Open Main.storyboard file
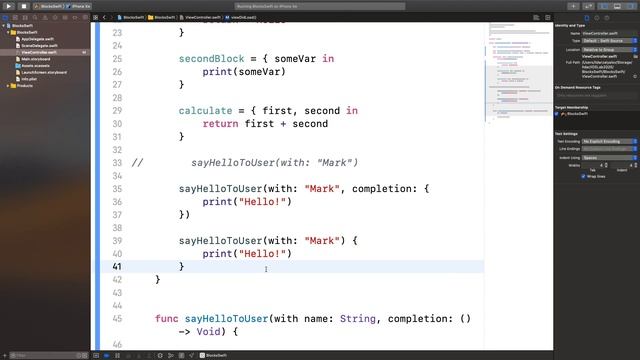The image size is (640, 360). [36, 59]
